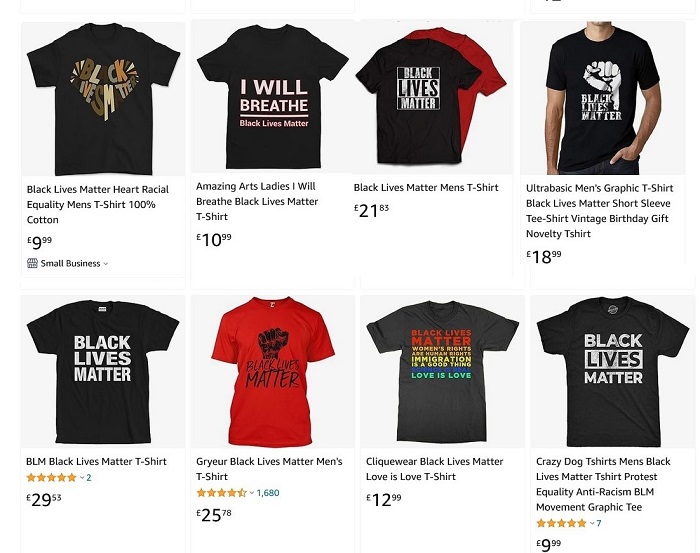The height and width of the screenshot is (553, 700).
Task: Click the red Gryeur fist T-shirt image
Action: pos(272,370)
